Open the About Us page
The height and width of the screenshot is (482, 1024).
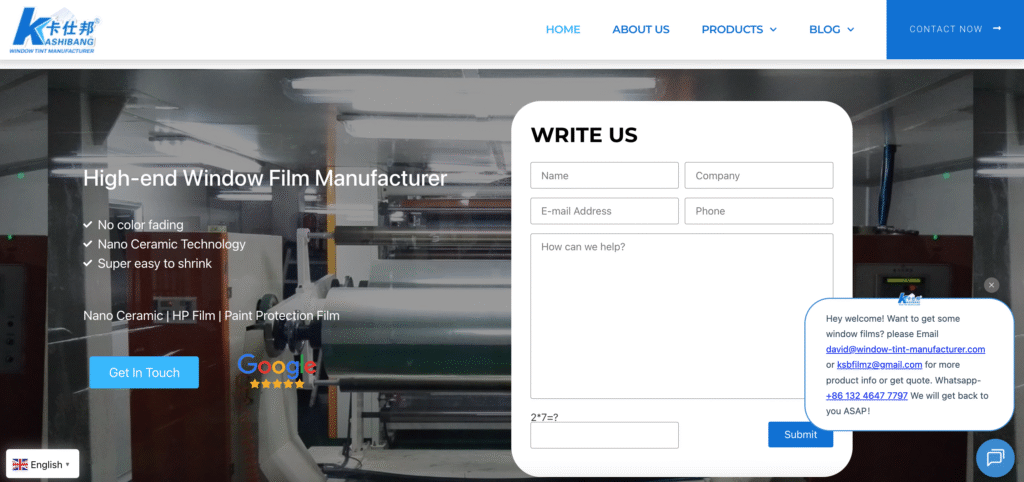641,30
